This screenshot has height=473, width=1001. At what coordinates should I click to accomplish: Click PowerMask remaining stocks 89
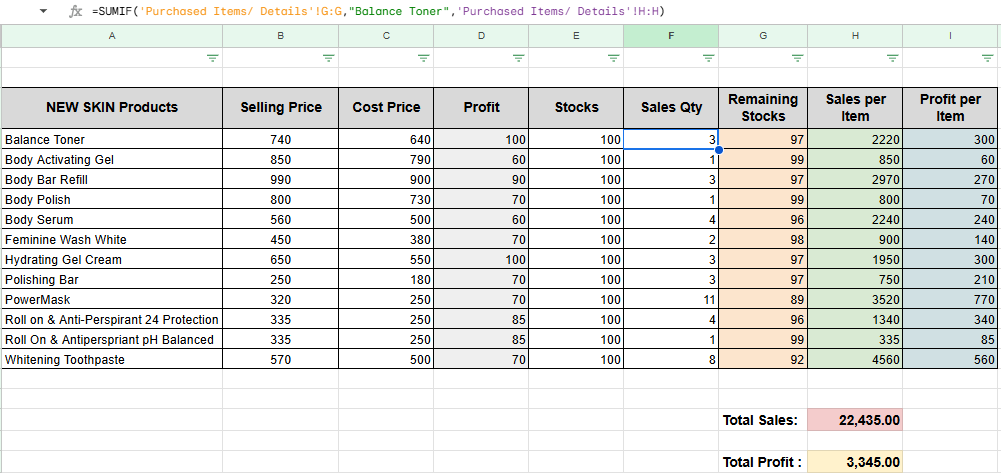click(x=763, y=299)
